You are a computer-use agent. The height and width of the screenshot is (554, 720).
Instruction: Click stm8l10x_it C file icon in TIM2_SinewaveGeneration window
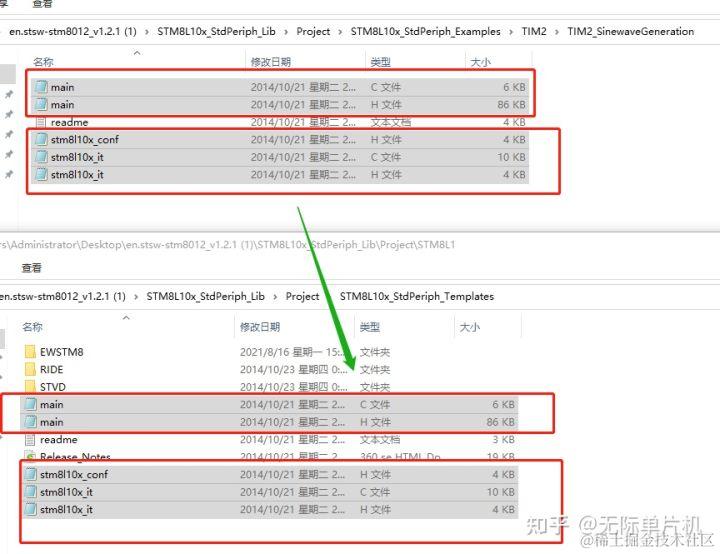click(41, 157)
